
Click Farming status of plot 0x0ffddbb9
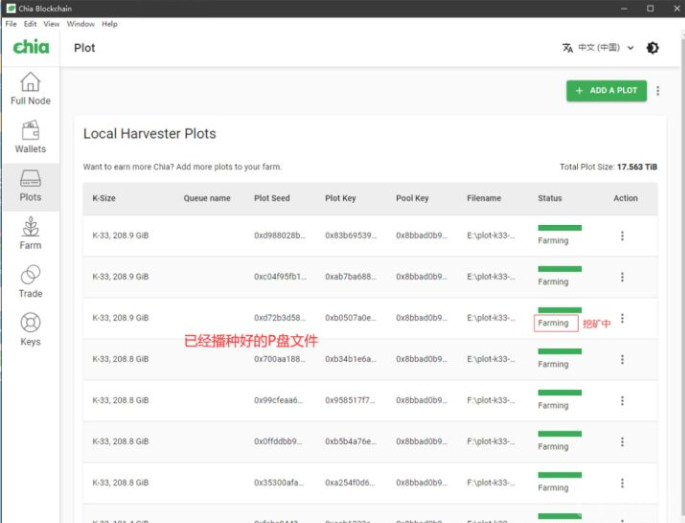[x=553, y=447]
